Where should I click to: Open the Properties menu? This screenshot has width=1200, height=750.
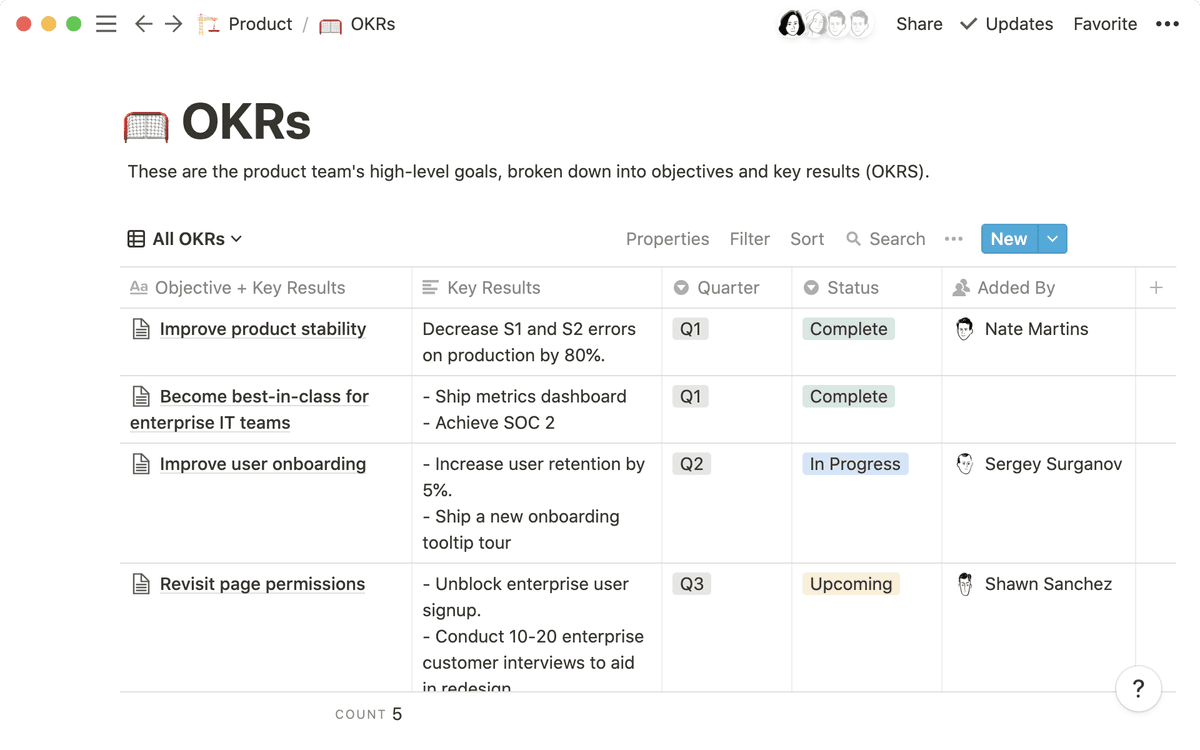click(668, 239)
